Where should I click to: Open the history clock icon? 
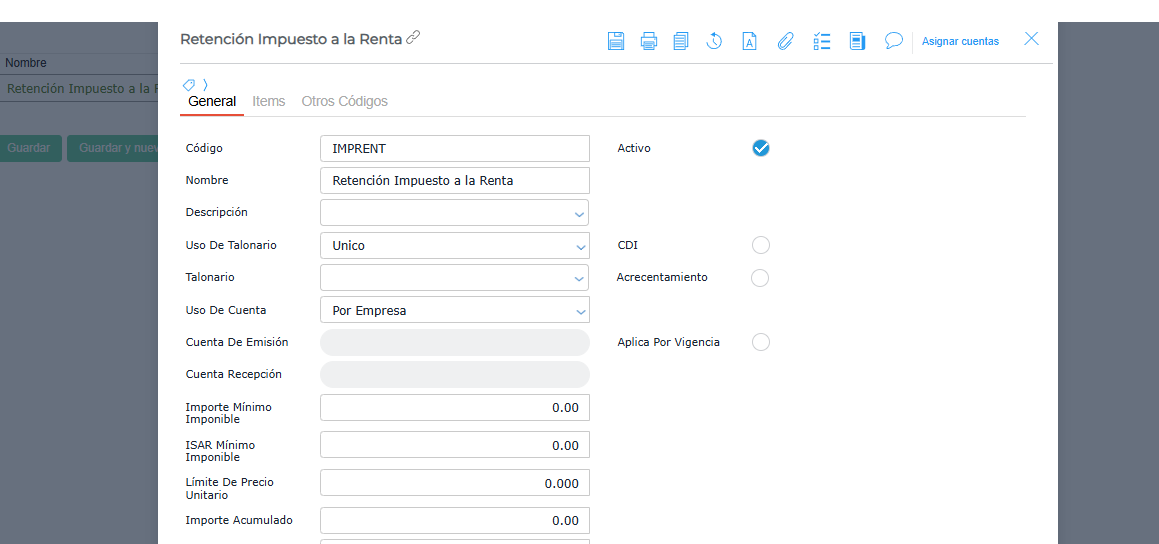pos(714,41)
